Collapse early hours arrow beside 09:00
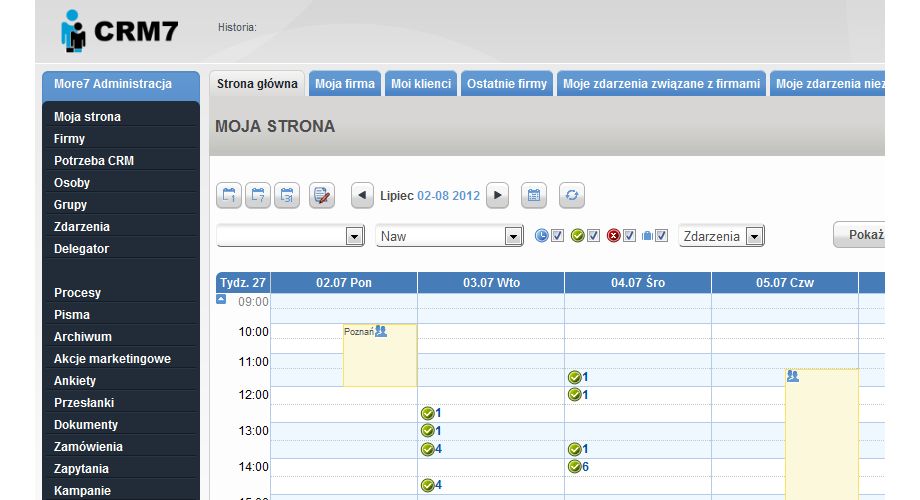Image resolution: width=920 pixels, height=500 pixels. [221, 299]
